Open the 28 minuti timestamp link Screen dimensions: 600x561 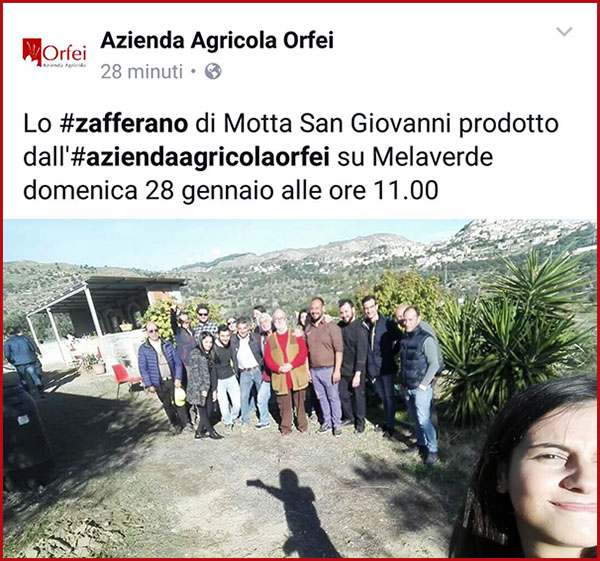point(142,72)
